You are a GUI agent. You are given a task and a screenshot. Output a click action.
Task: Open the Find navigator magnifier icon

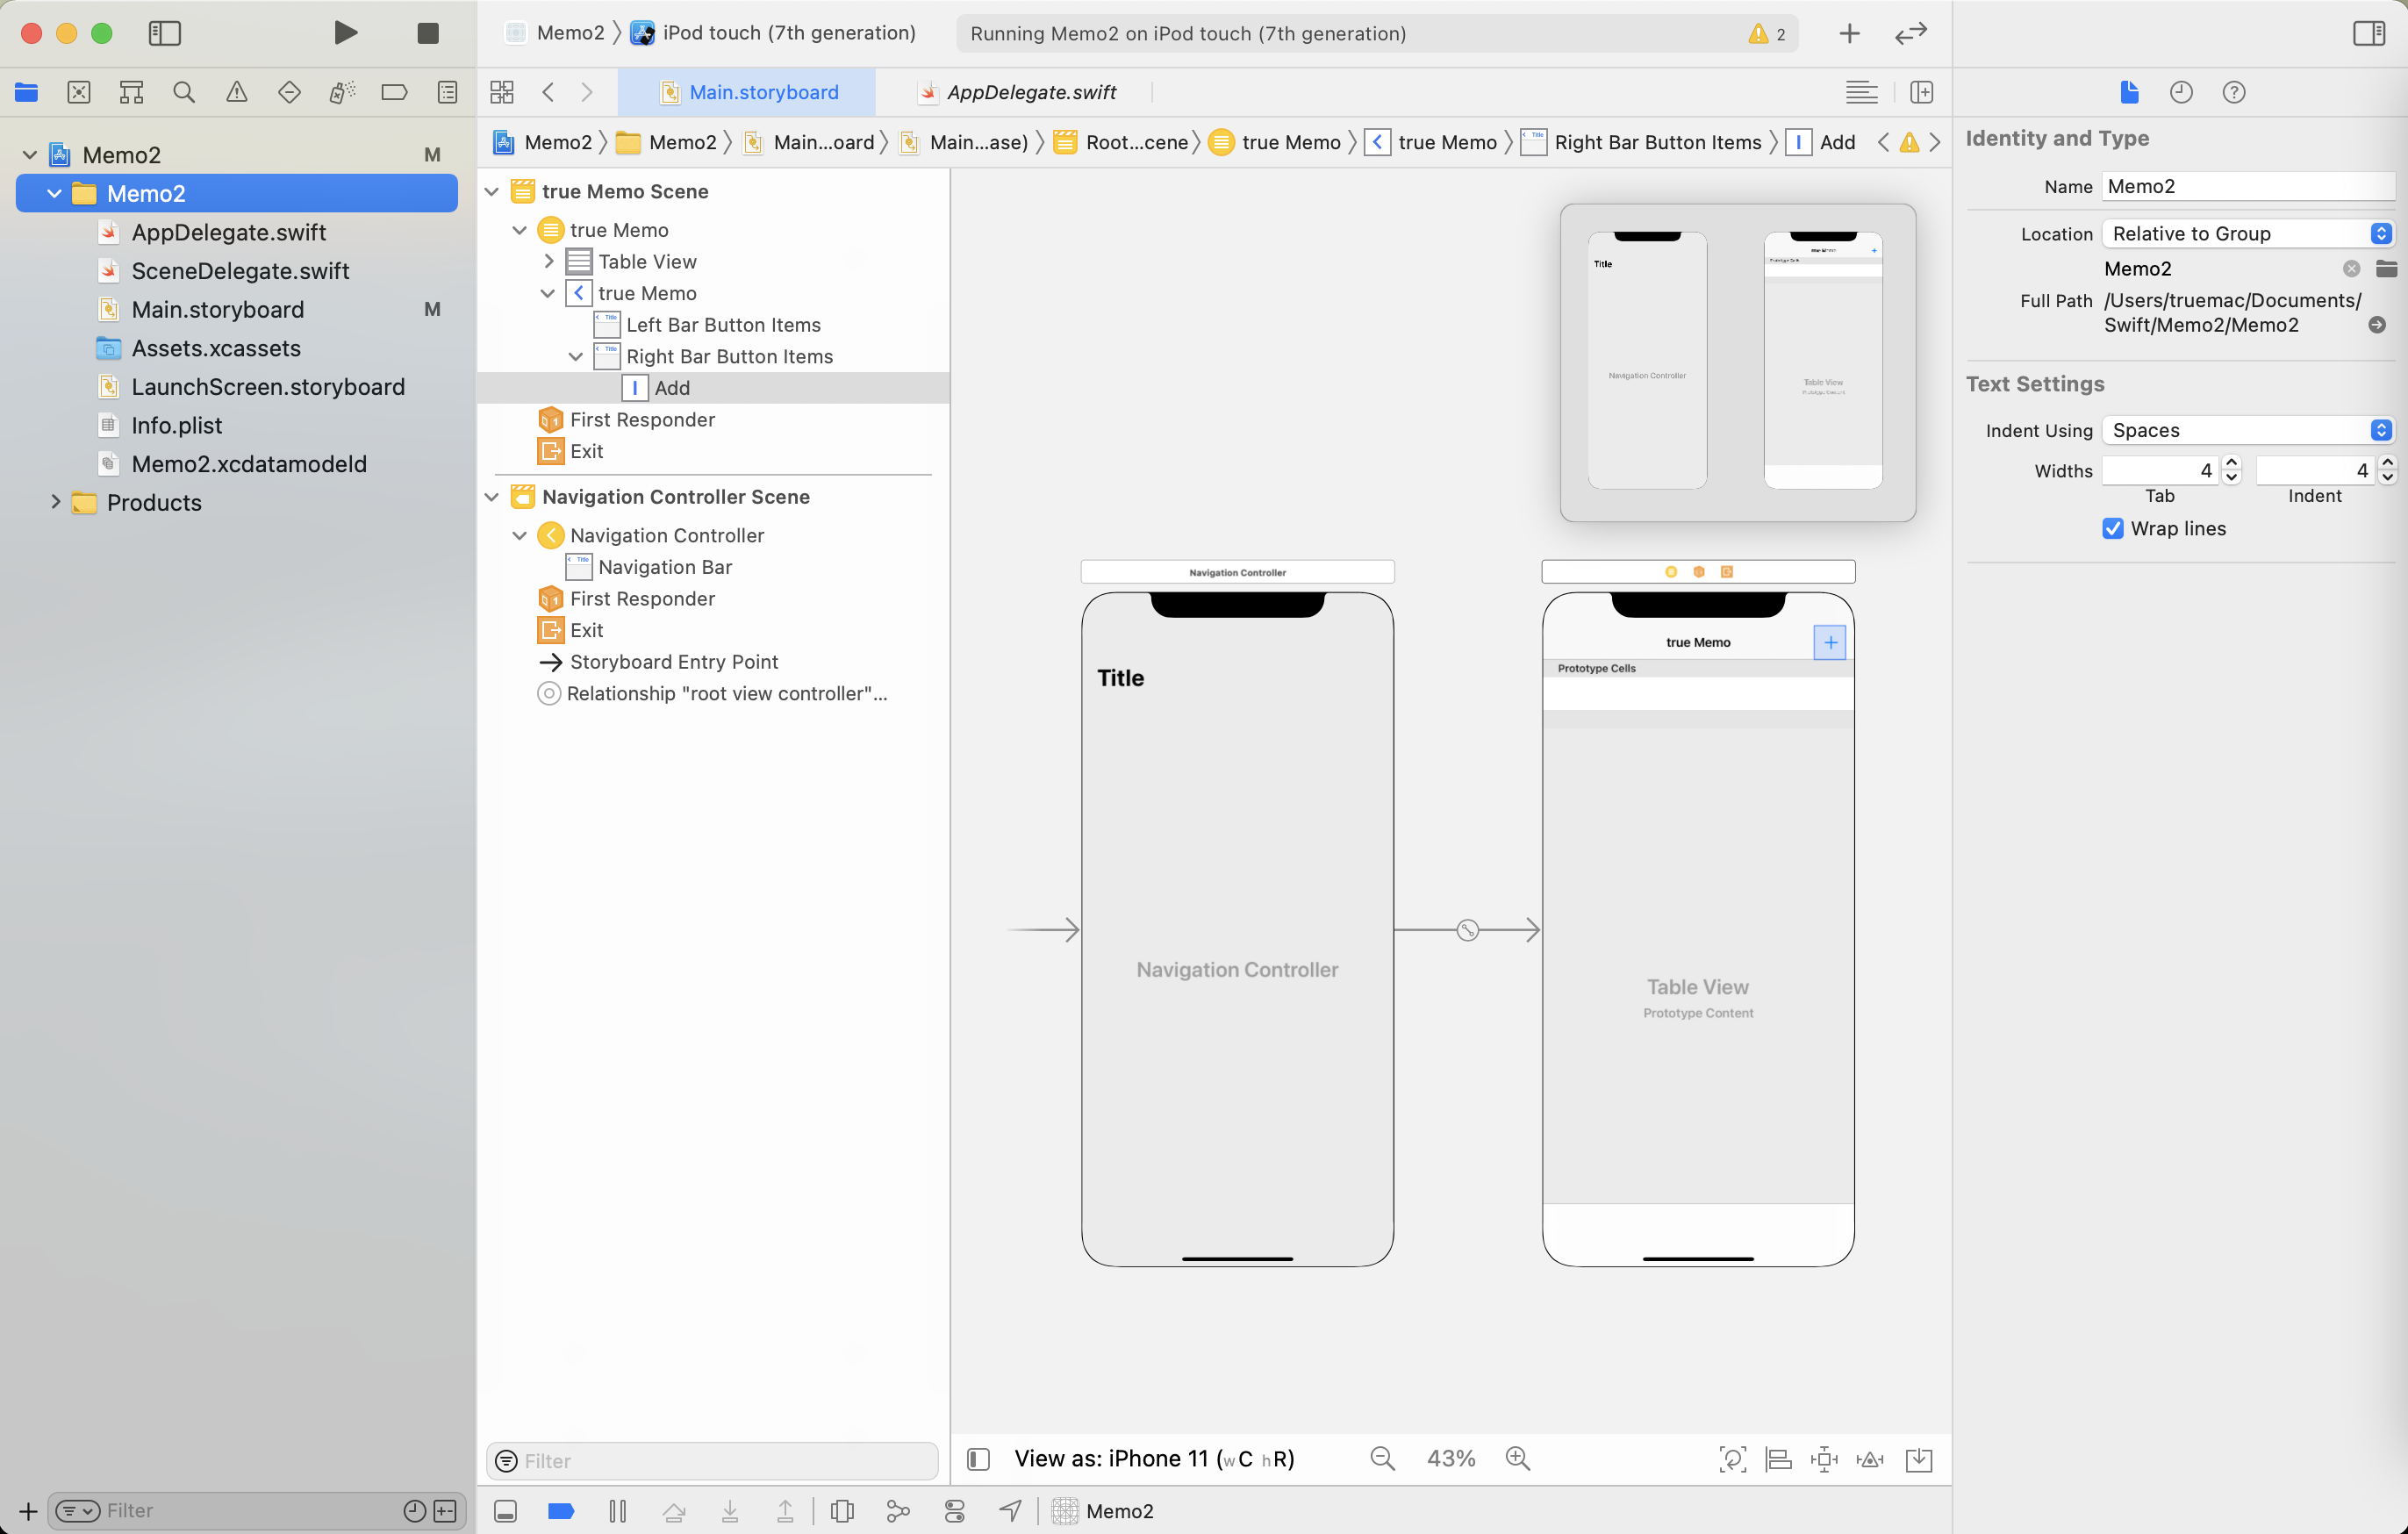click(x=183, y=92)
